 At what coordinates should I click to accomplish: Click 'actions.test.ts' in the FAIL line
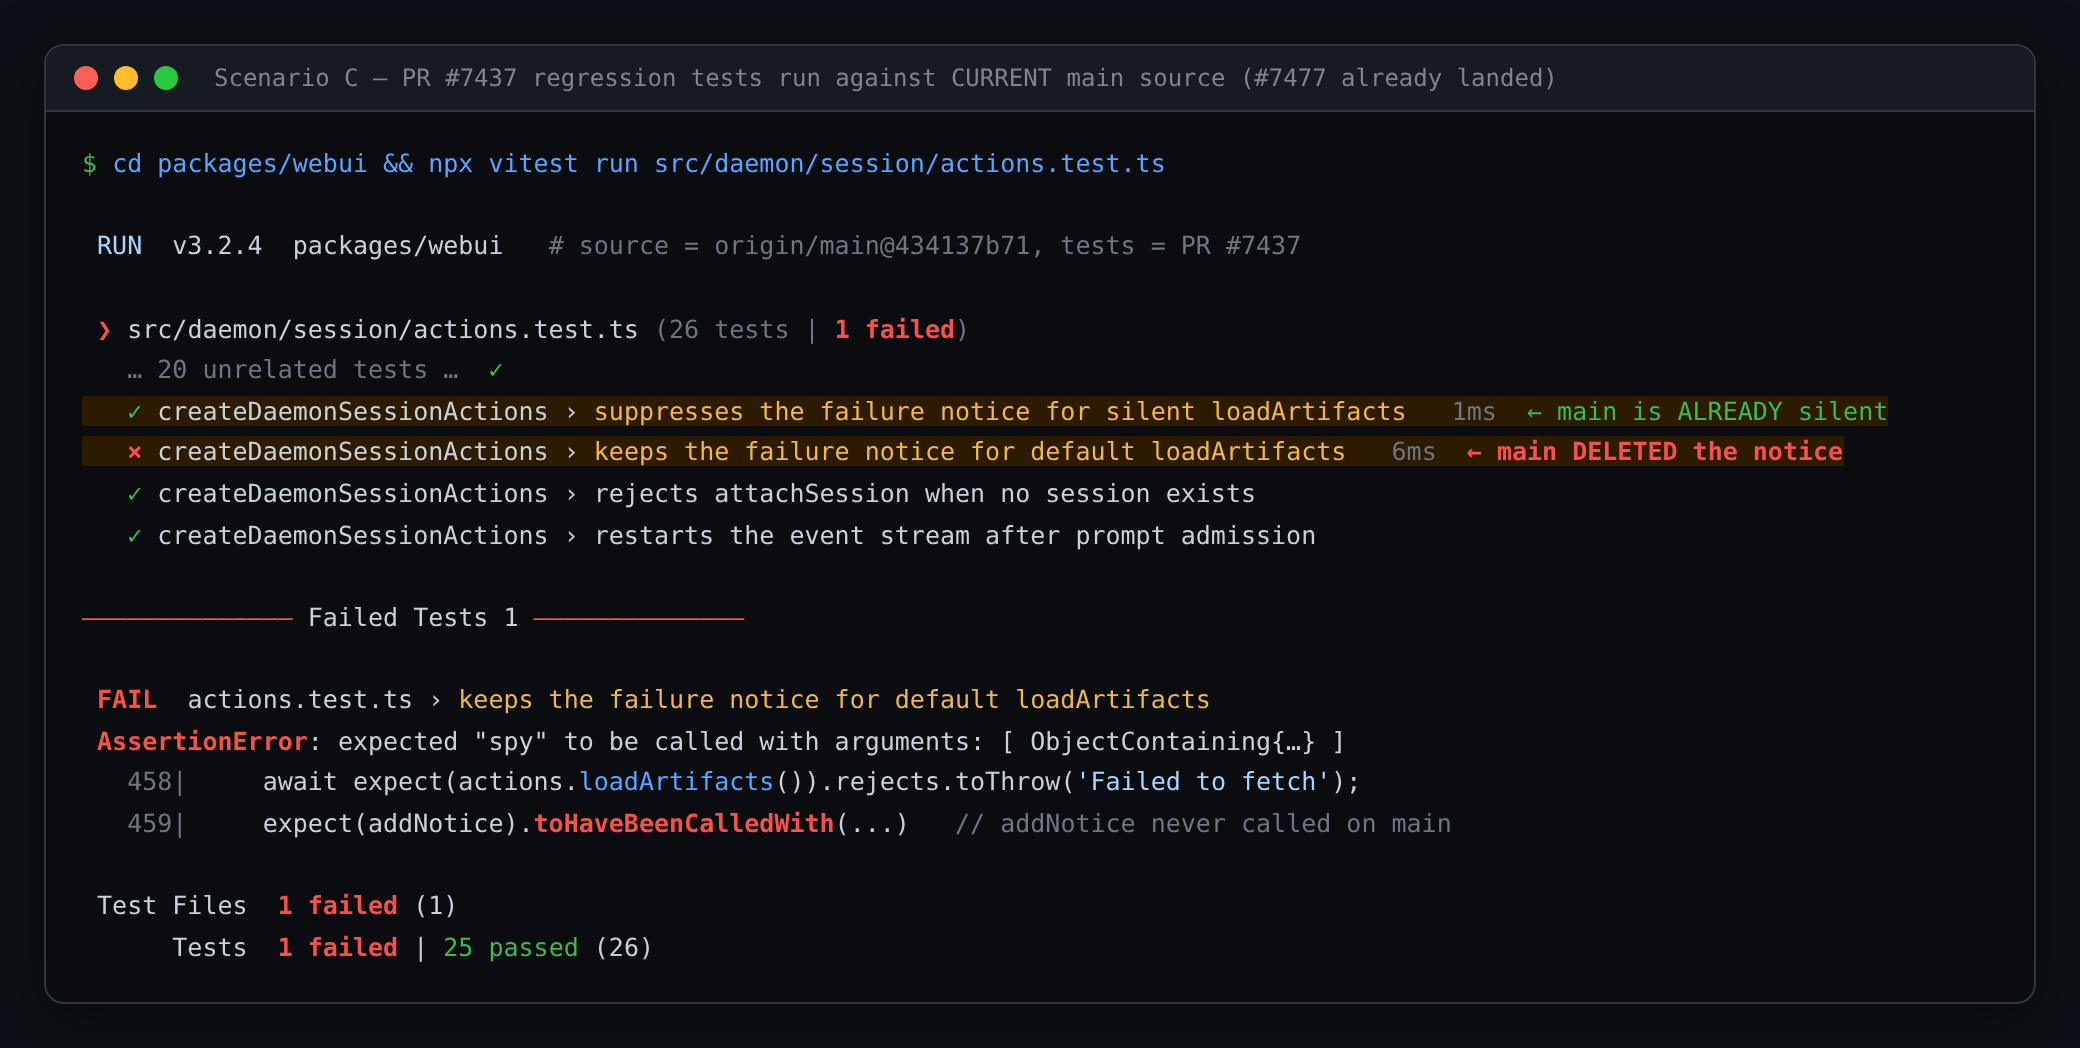(300, 700)
